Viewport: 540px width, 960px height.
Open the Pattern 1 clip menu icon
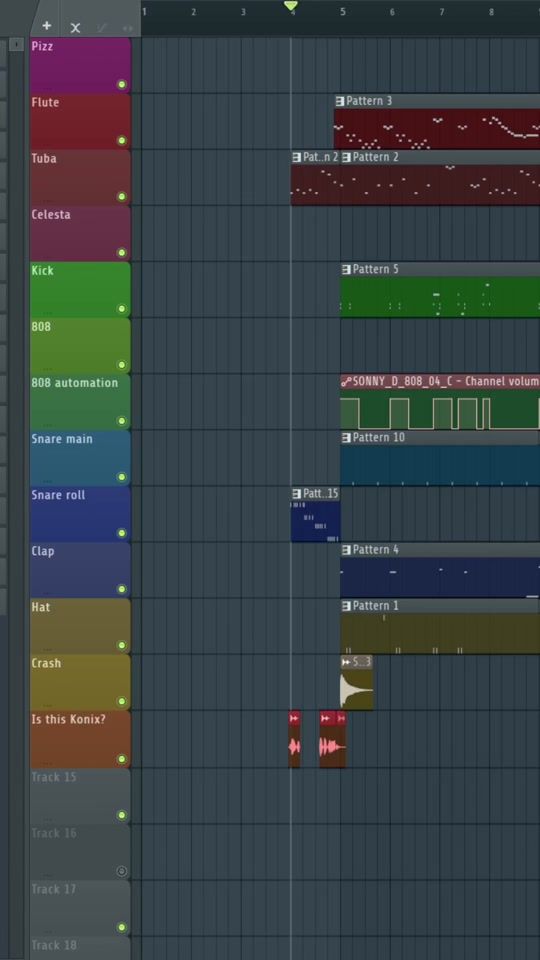tap(347, 606)
